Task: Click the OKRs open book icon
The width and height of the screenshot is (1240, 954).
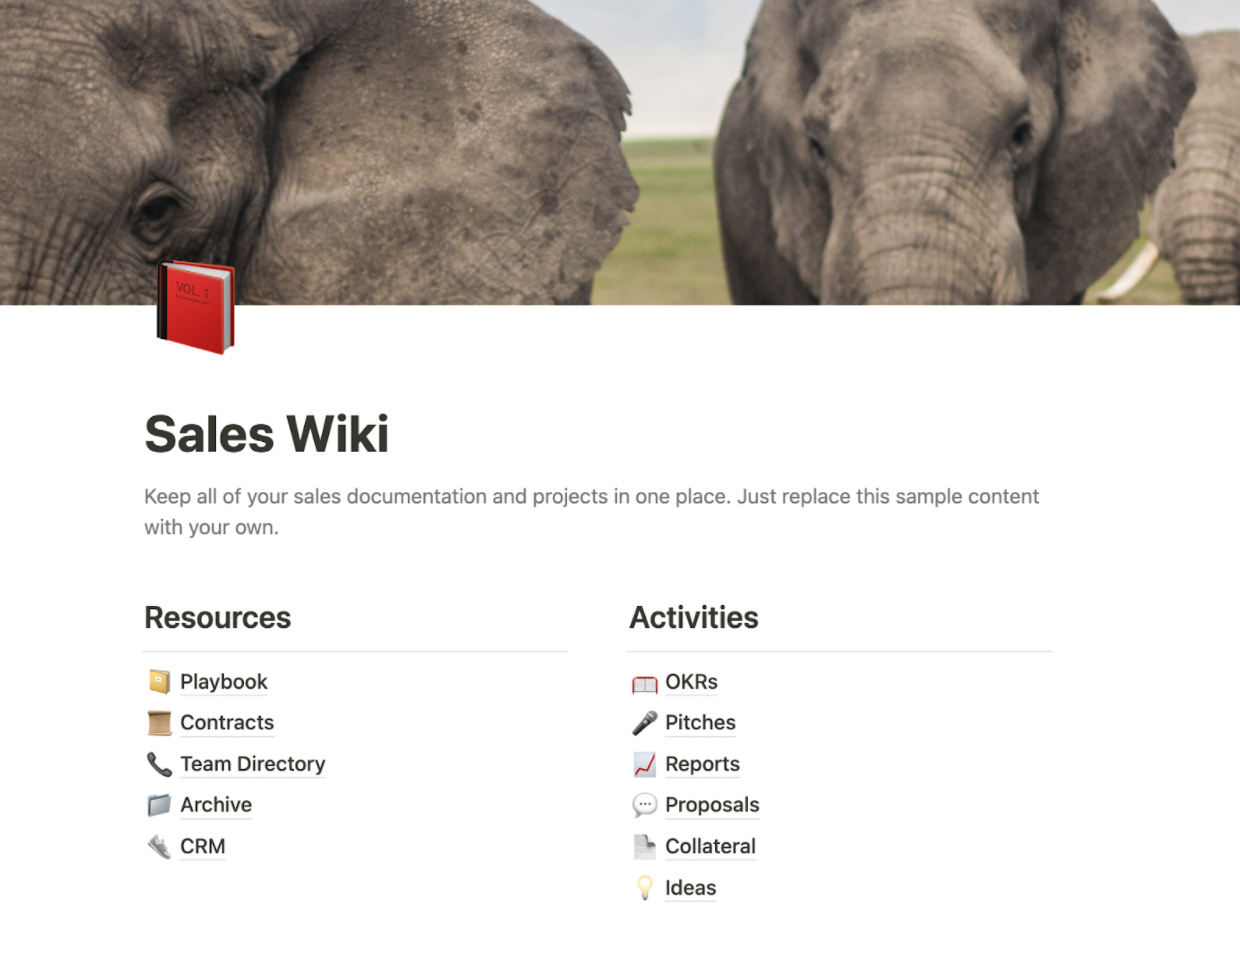Action: click(x=645, y=683)
